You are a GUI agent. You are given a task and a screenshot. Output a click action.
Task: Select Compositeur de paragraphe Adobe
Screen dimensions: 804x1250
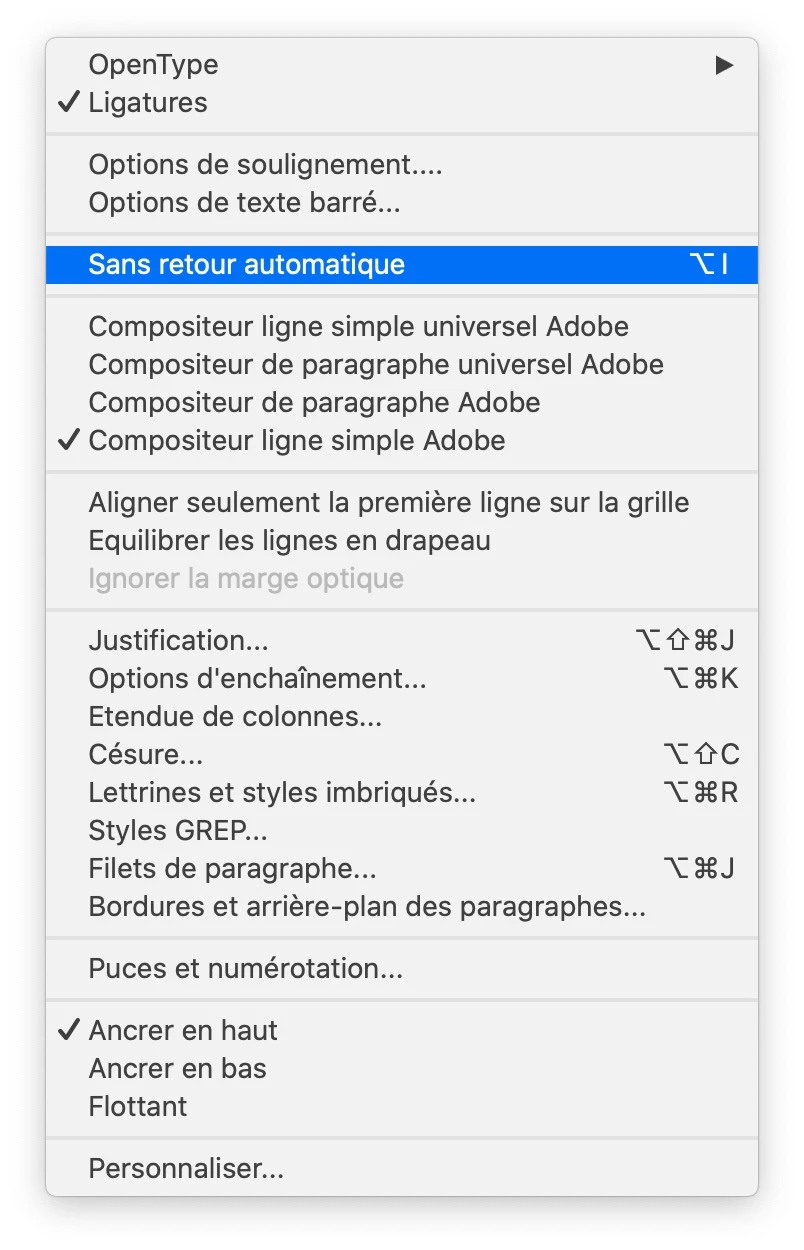click(314, 403)
